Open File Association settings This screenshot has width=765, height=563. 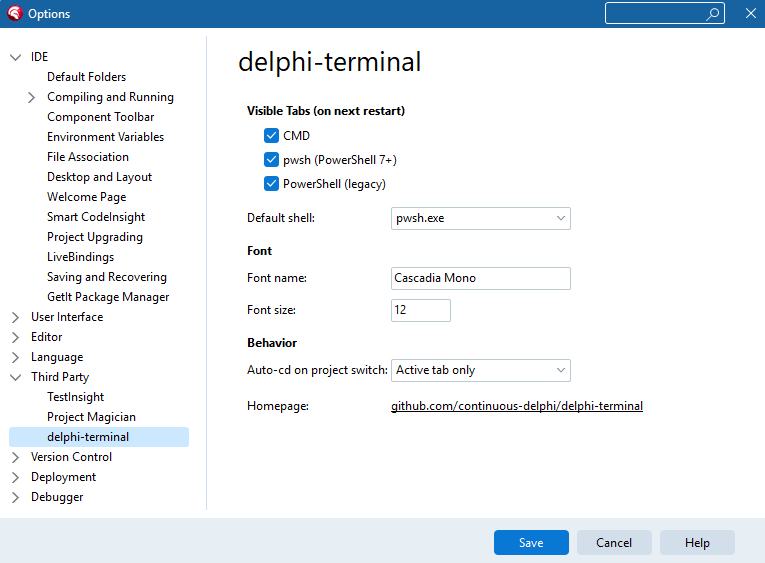(88, 157)
